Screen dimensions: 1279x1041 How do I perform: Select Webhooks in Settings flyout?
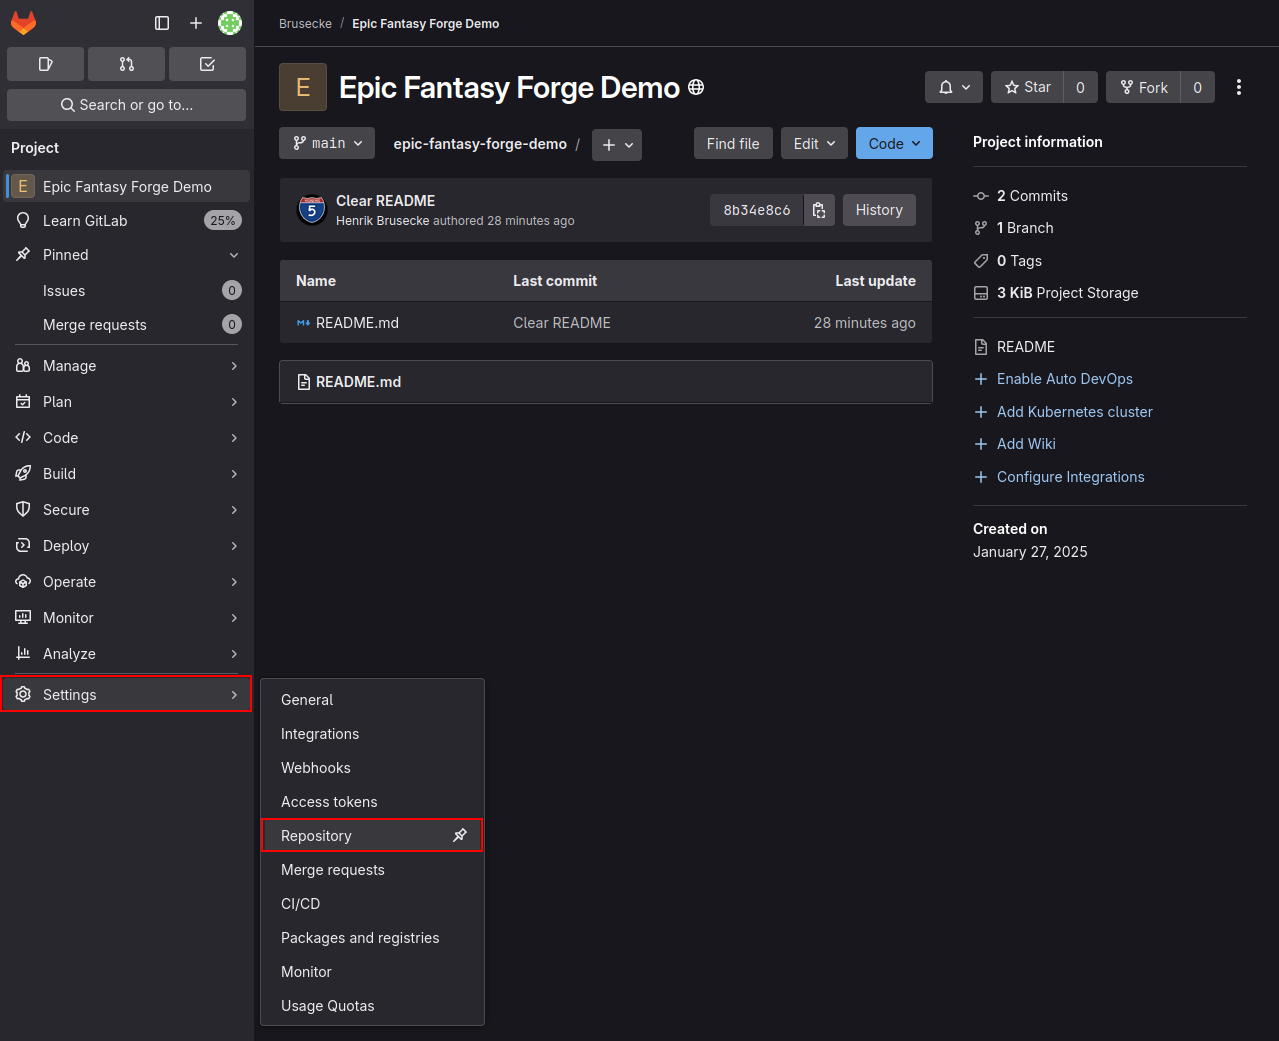pos(372,768)
